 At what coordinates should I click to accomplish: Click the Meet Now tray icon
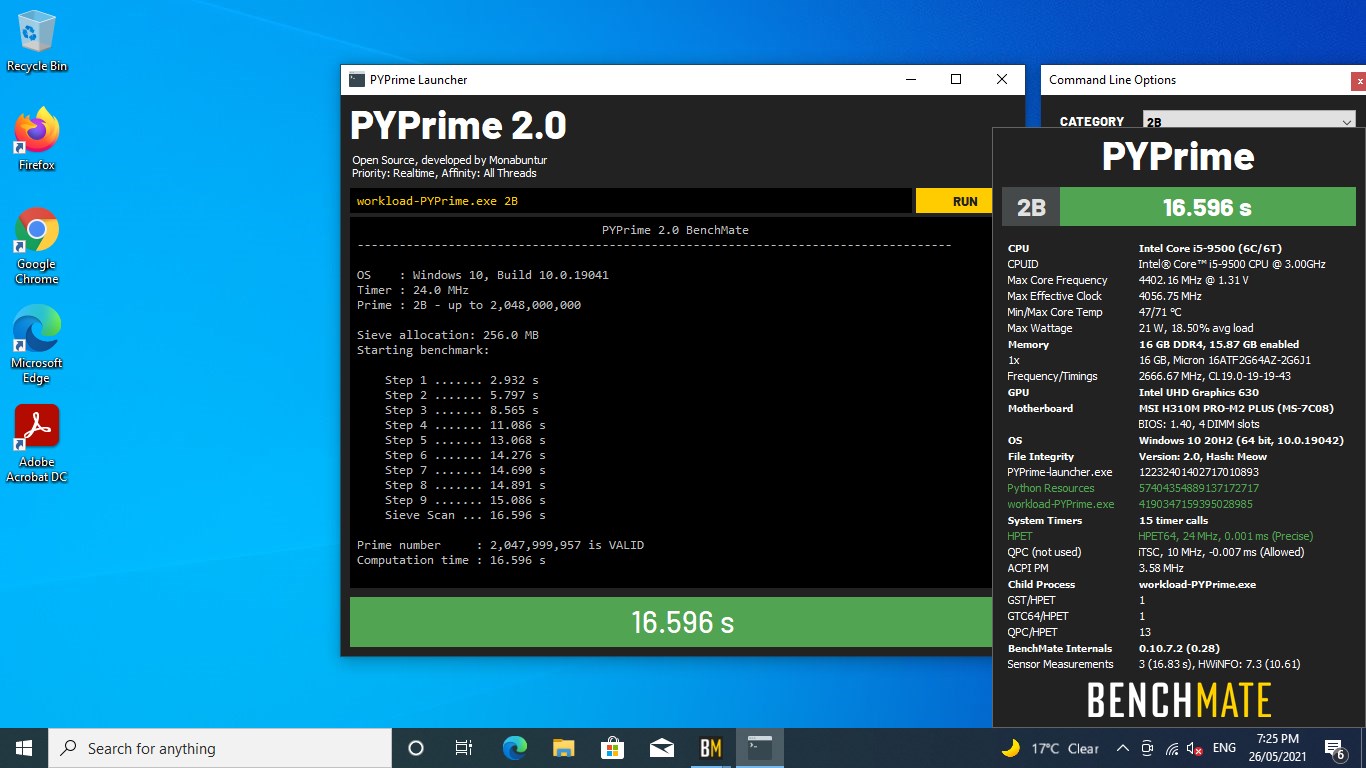pyautogui.click(x=1147, y=748)
